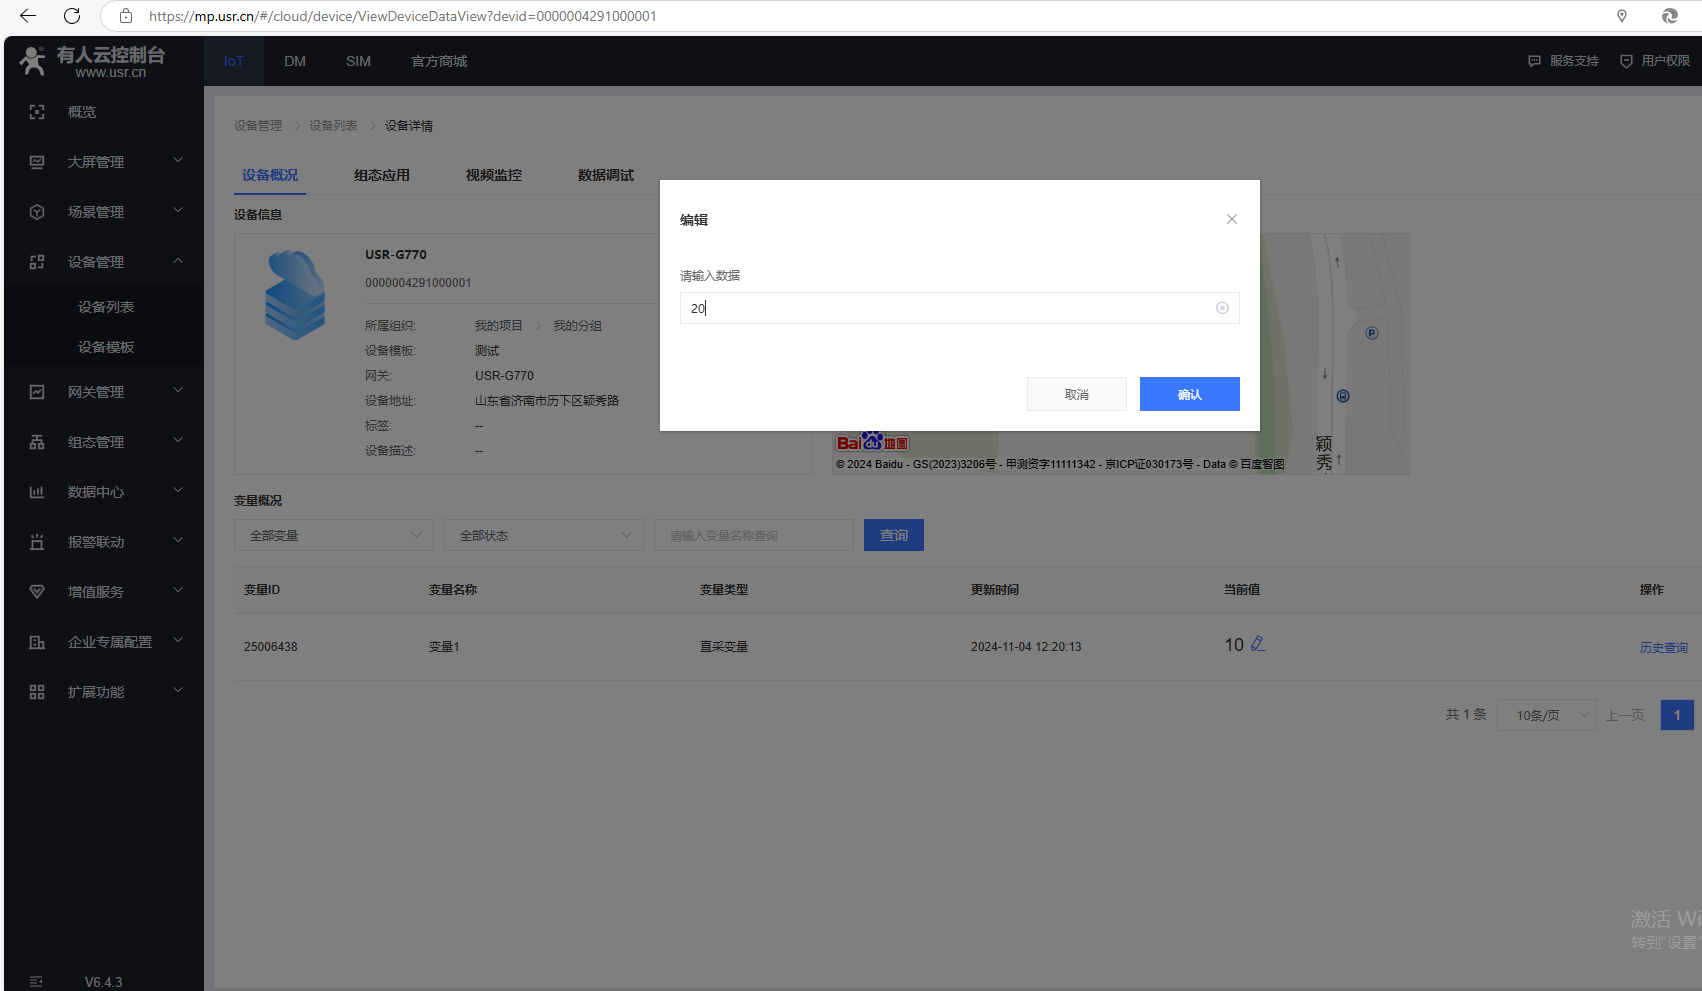1702x991 pixels.
Task: Click the USR-G770 cloud device image
Action: 295,295
